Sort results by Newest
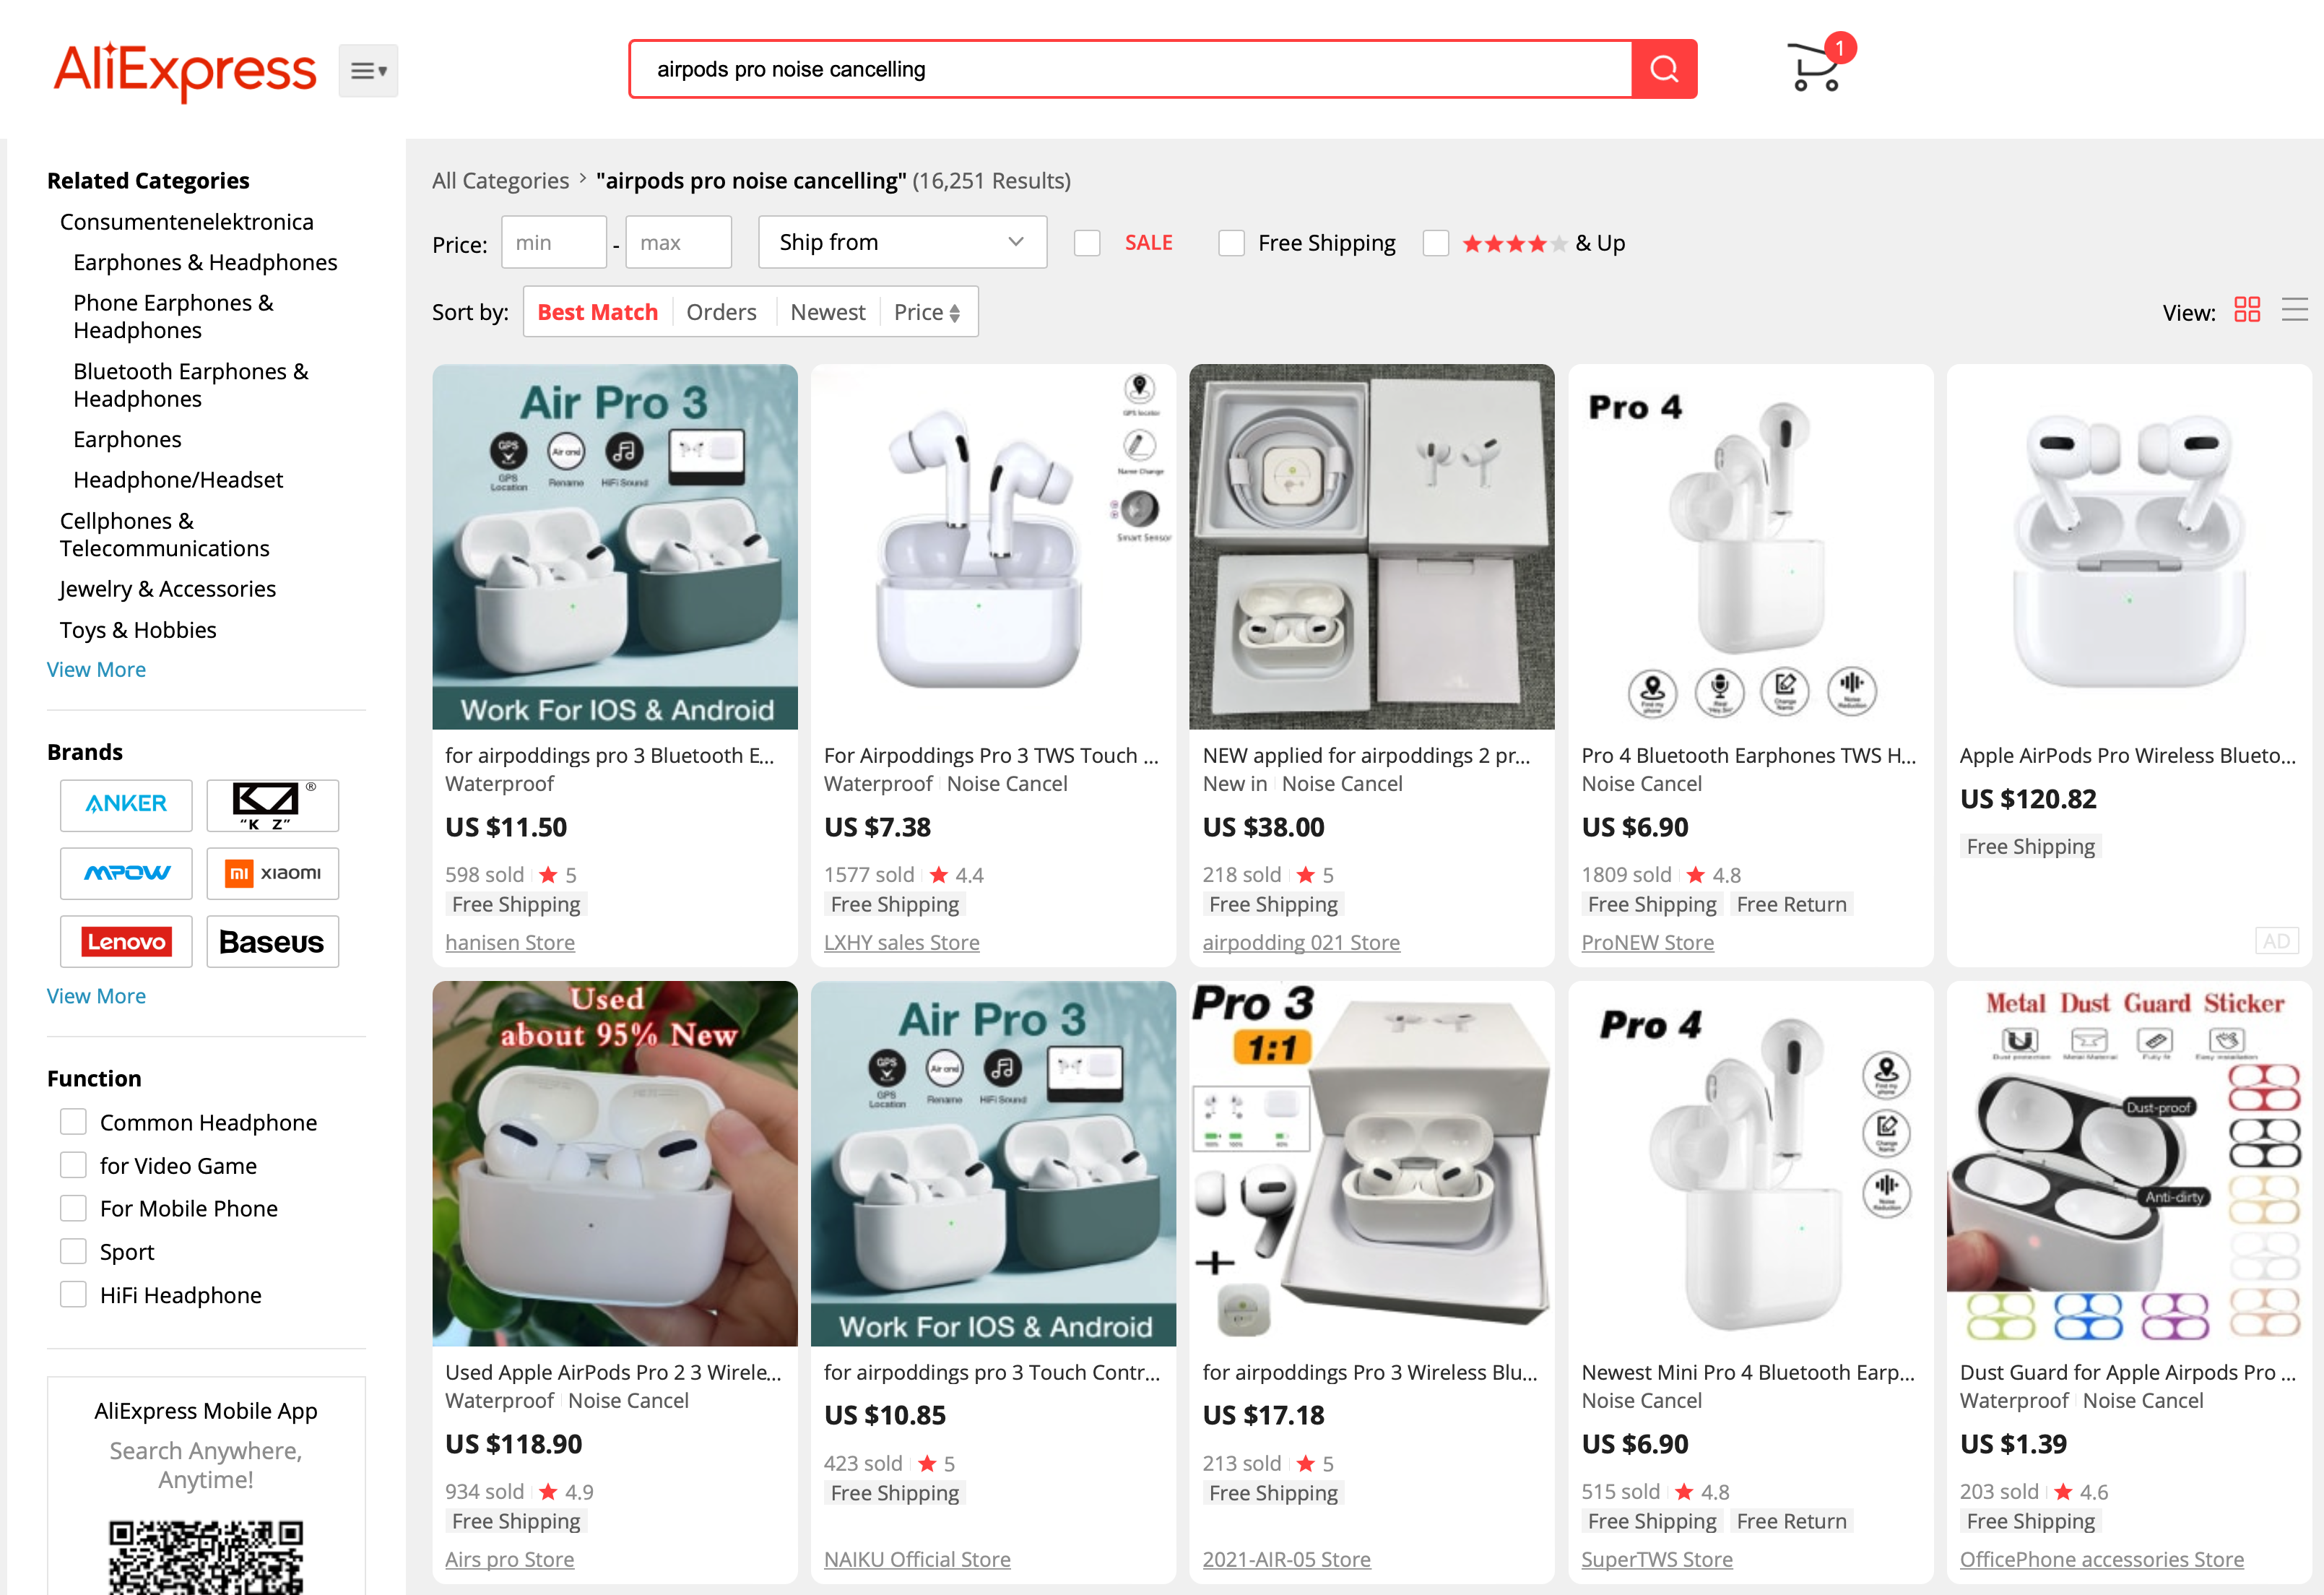 (x=827, y=312)
